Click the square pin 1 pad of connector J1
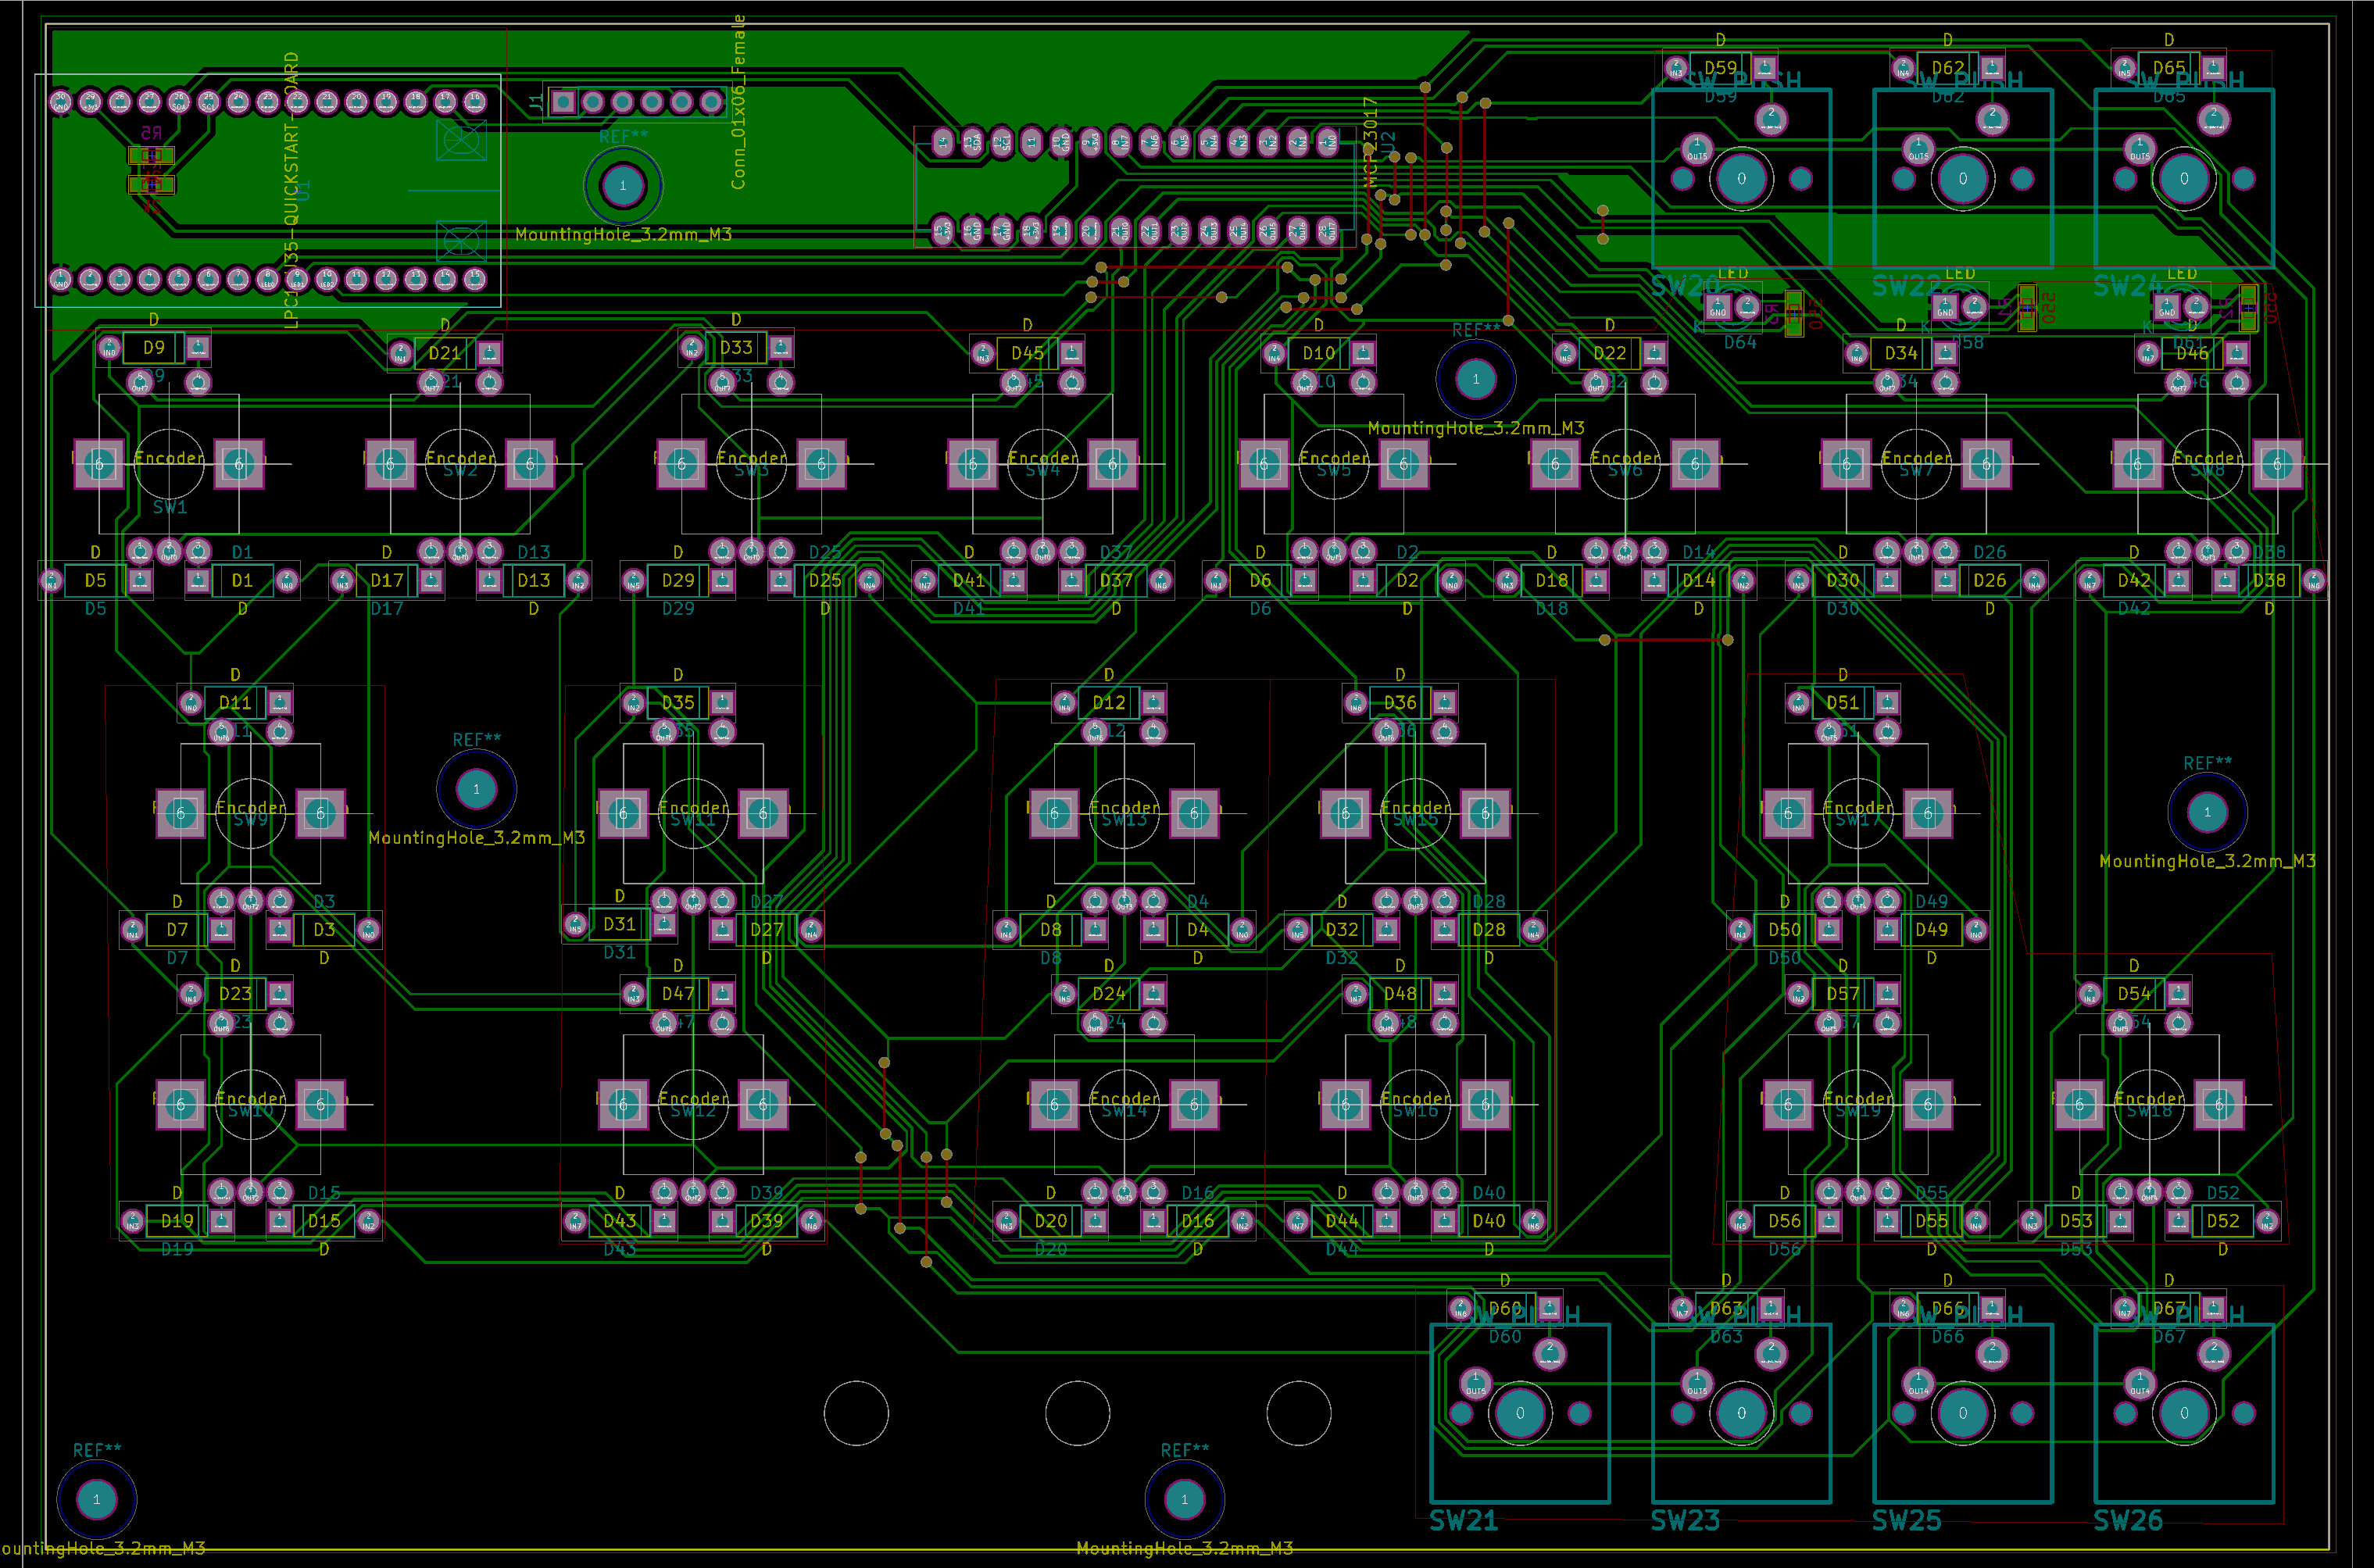The image size is (2374, 1568). (563, 102)
